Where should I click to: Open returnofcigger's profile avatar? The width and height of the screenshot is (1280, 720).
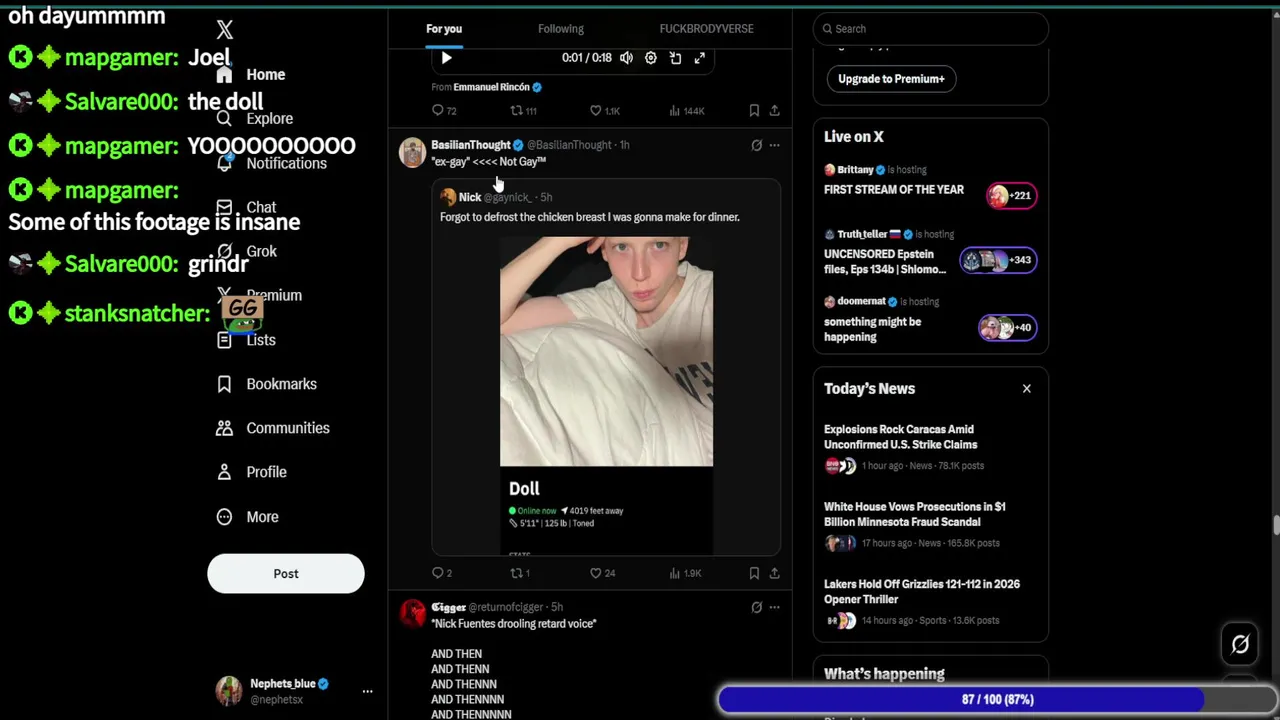pyautogui.click(x=412, y=613)
